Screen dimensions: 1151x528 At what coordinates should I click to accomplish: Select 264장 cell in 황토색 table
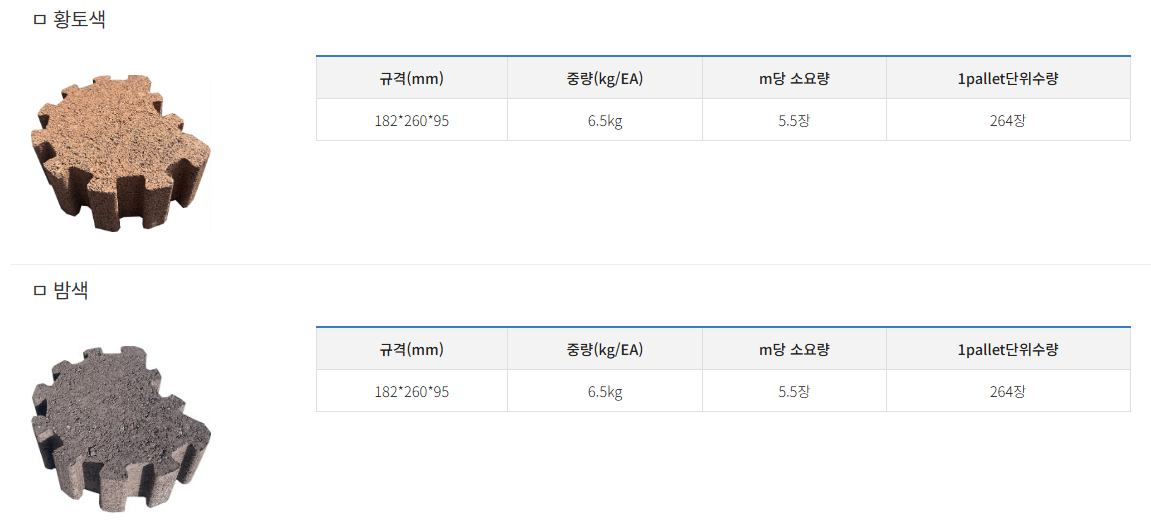pyautogui.click(x=1009, y=120)
